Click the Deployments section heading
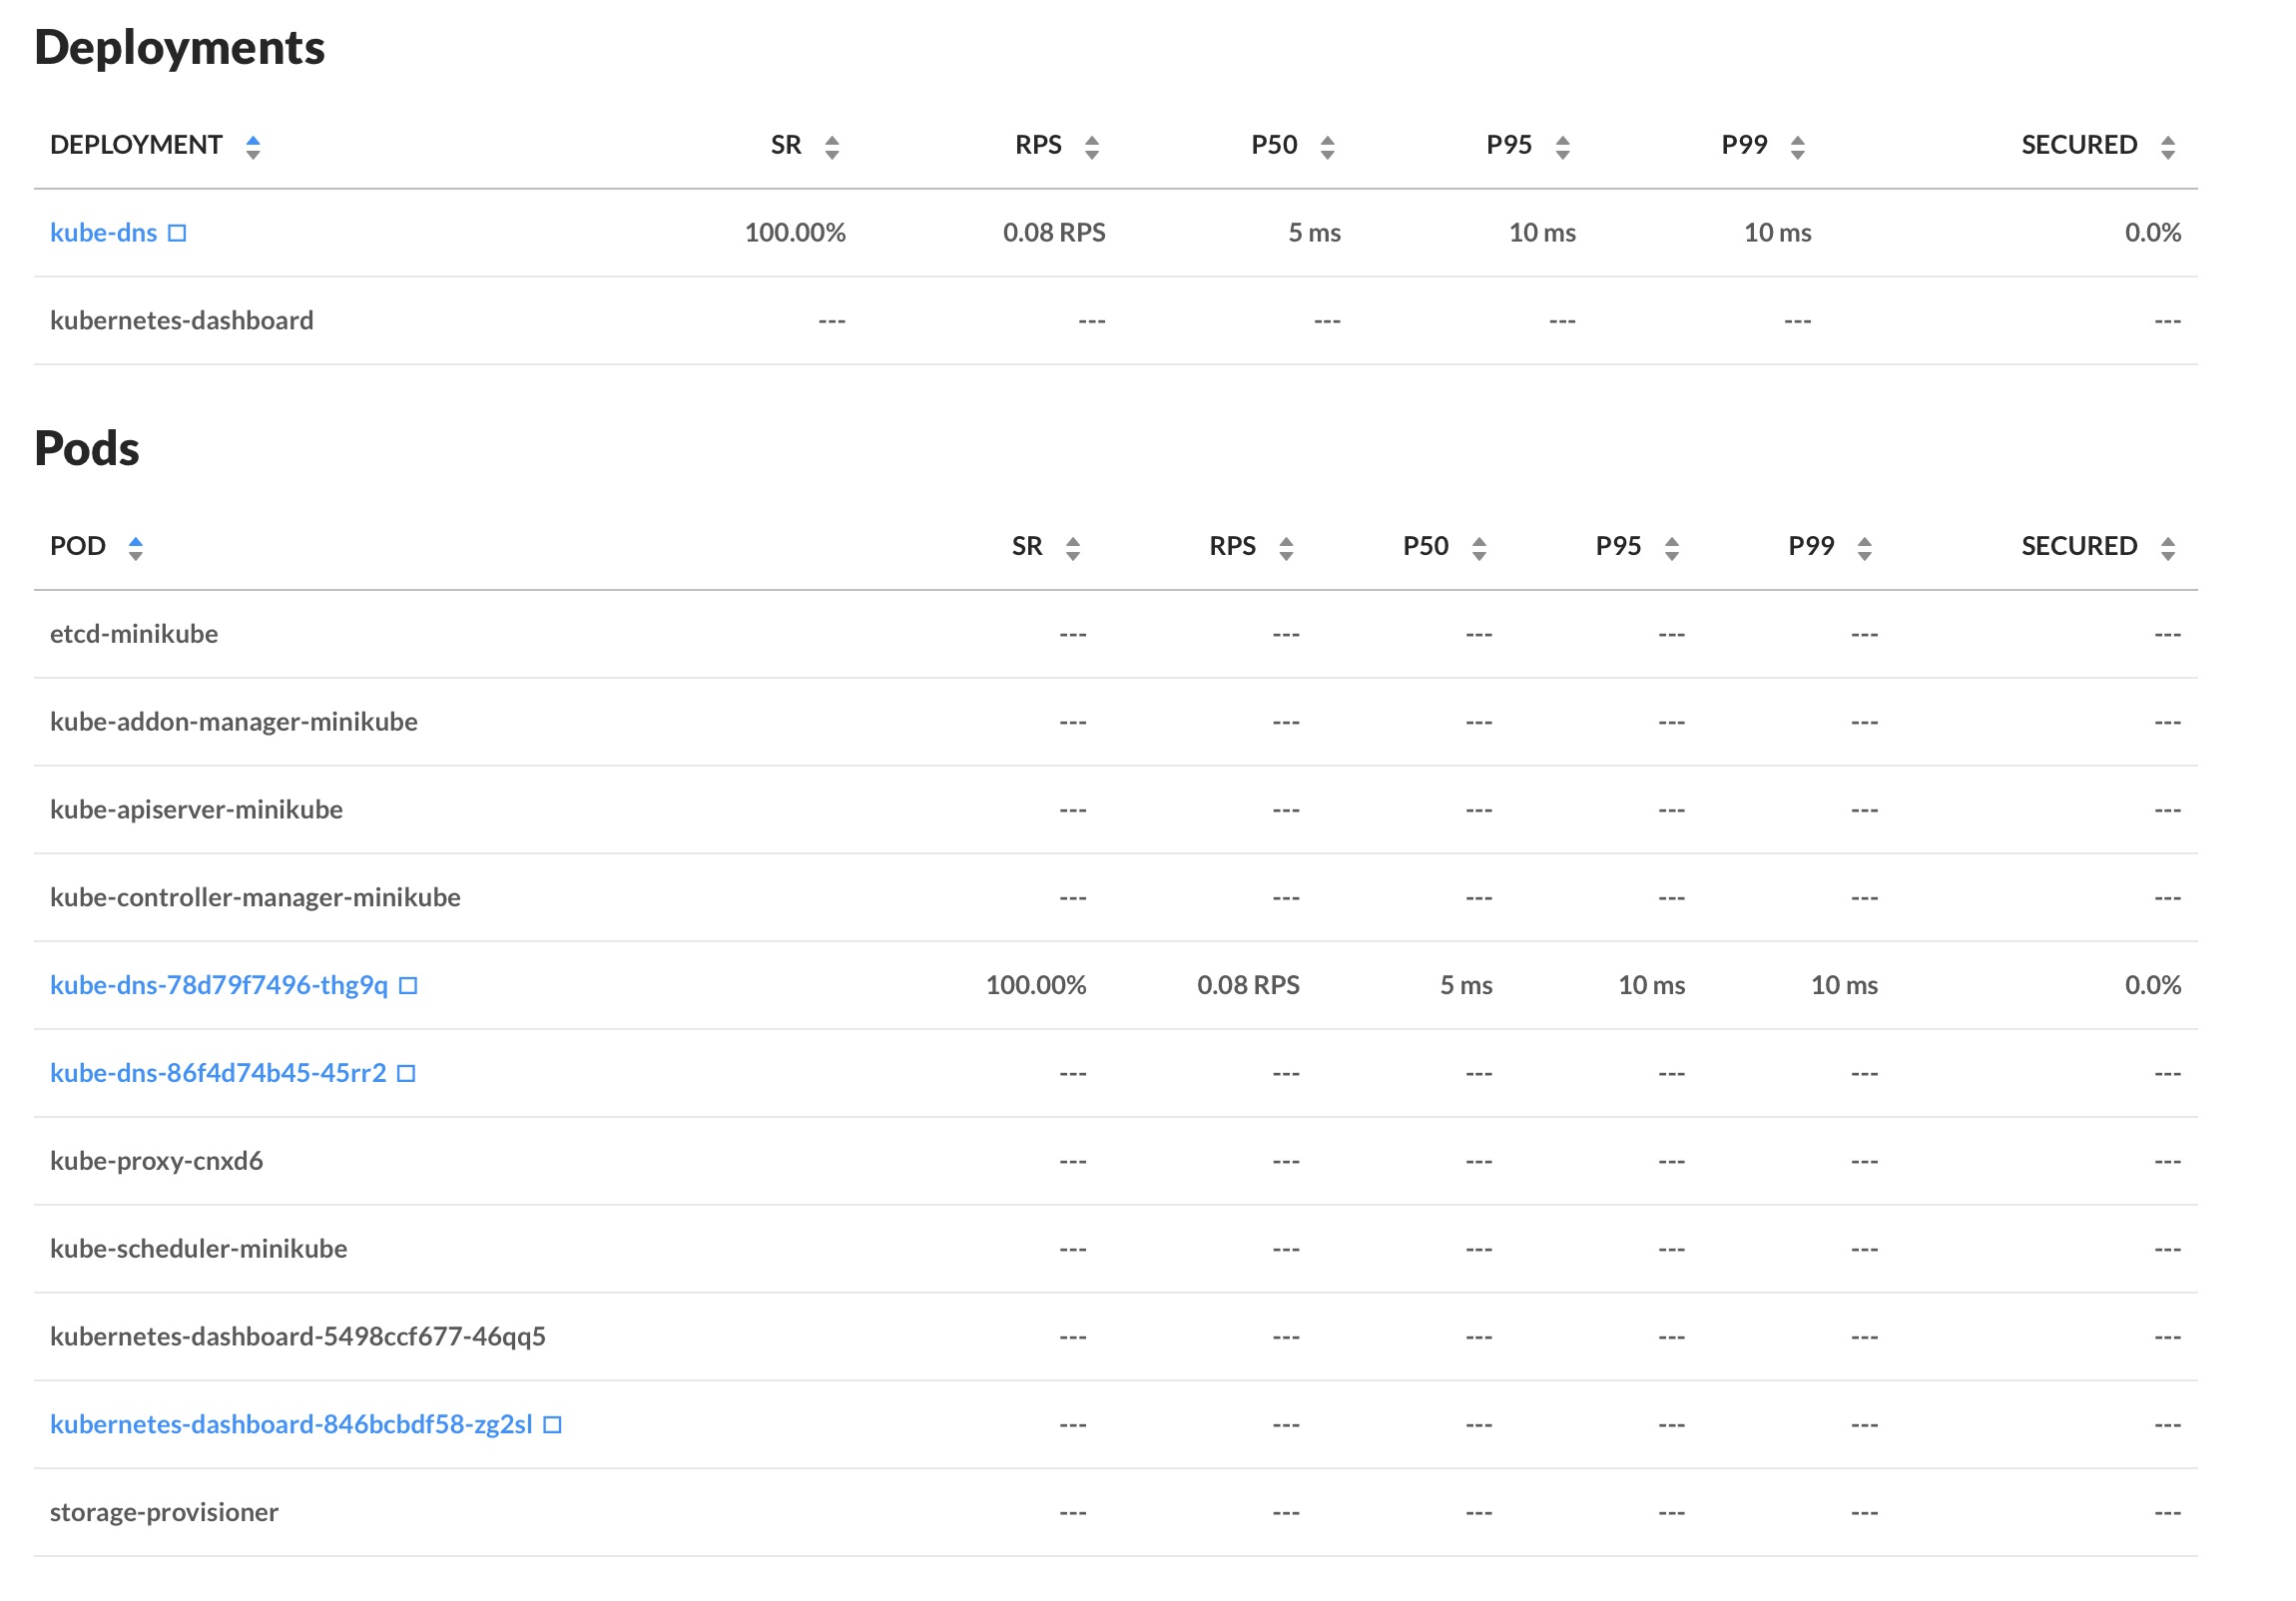This screenshot has height=1601, width=2296. point(180,48)
